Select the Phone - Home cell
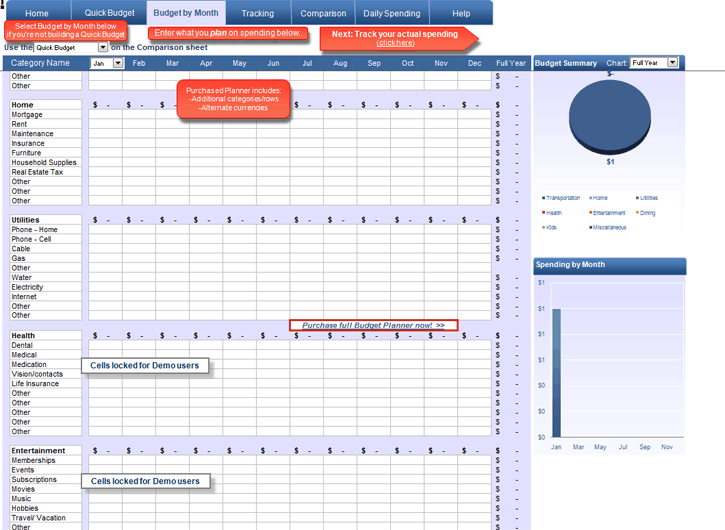This screenshot has height=530, width=725. [45, 230]
